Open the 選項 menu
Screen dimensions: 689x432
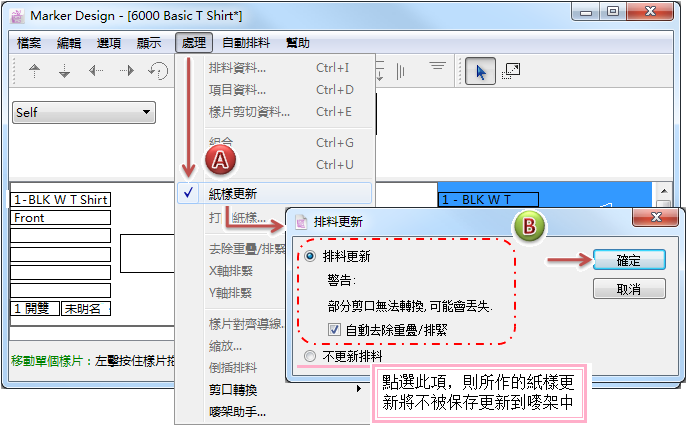pos(109,43)
